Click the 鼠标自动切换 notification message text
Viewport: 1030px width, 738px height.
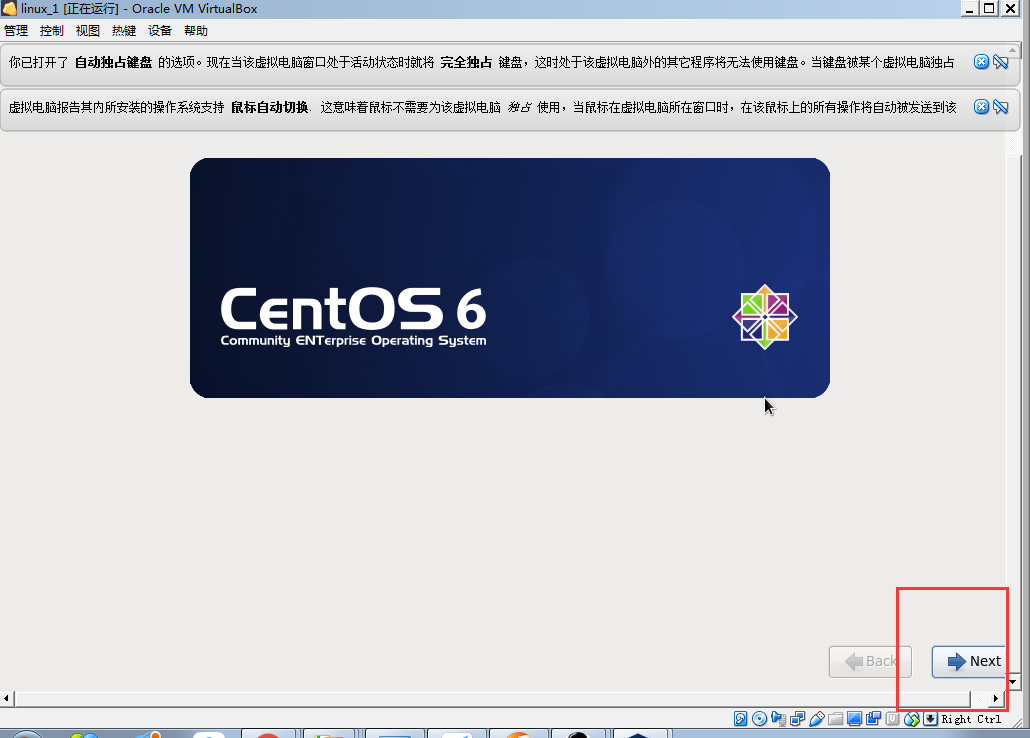482,107
